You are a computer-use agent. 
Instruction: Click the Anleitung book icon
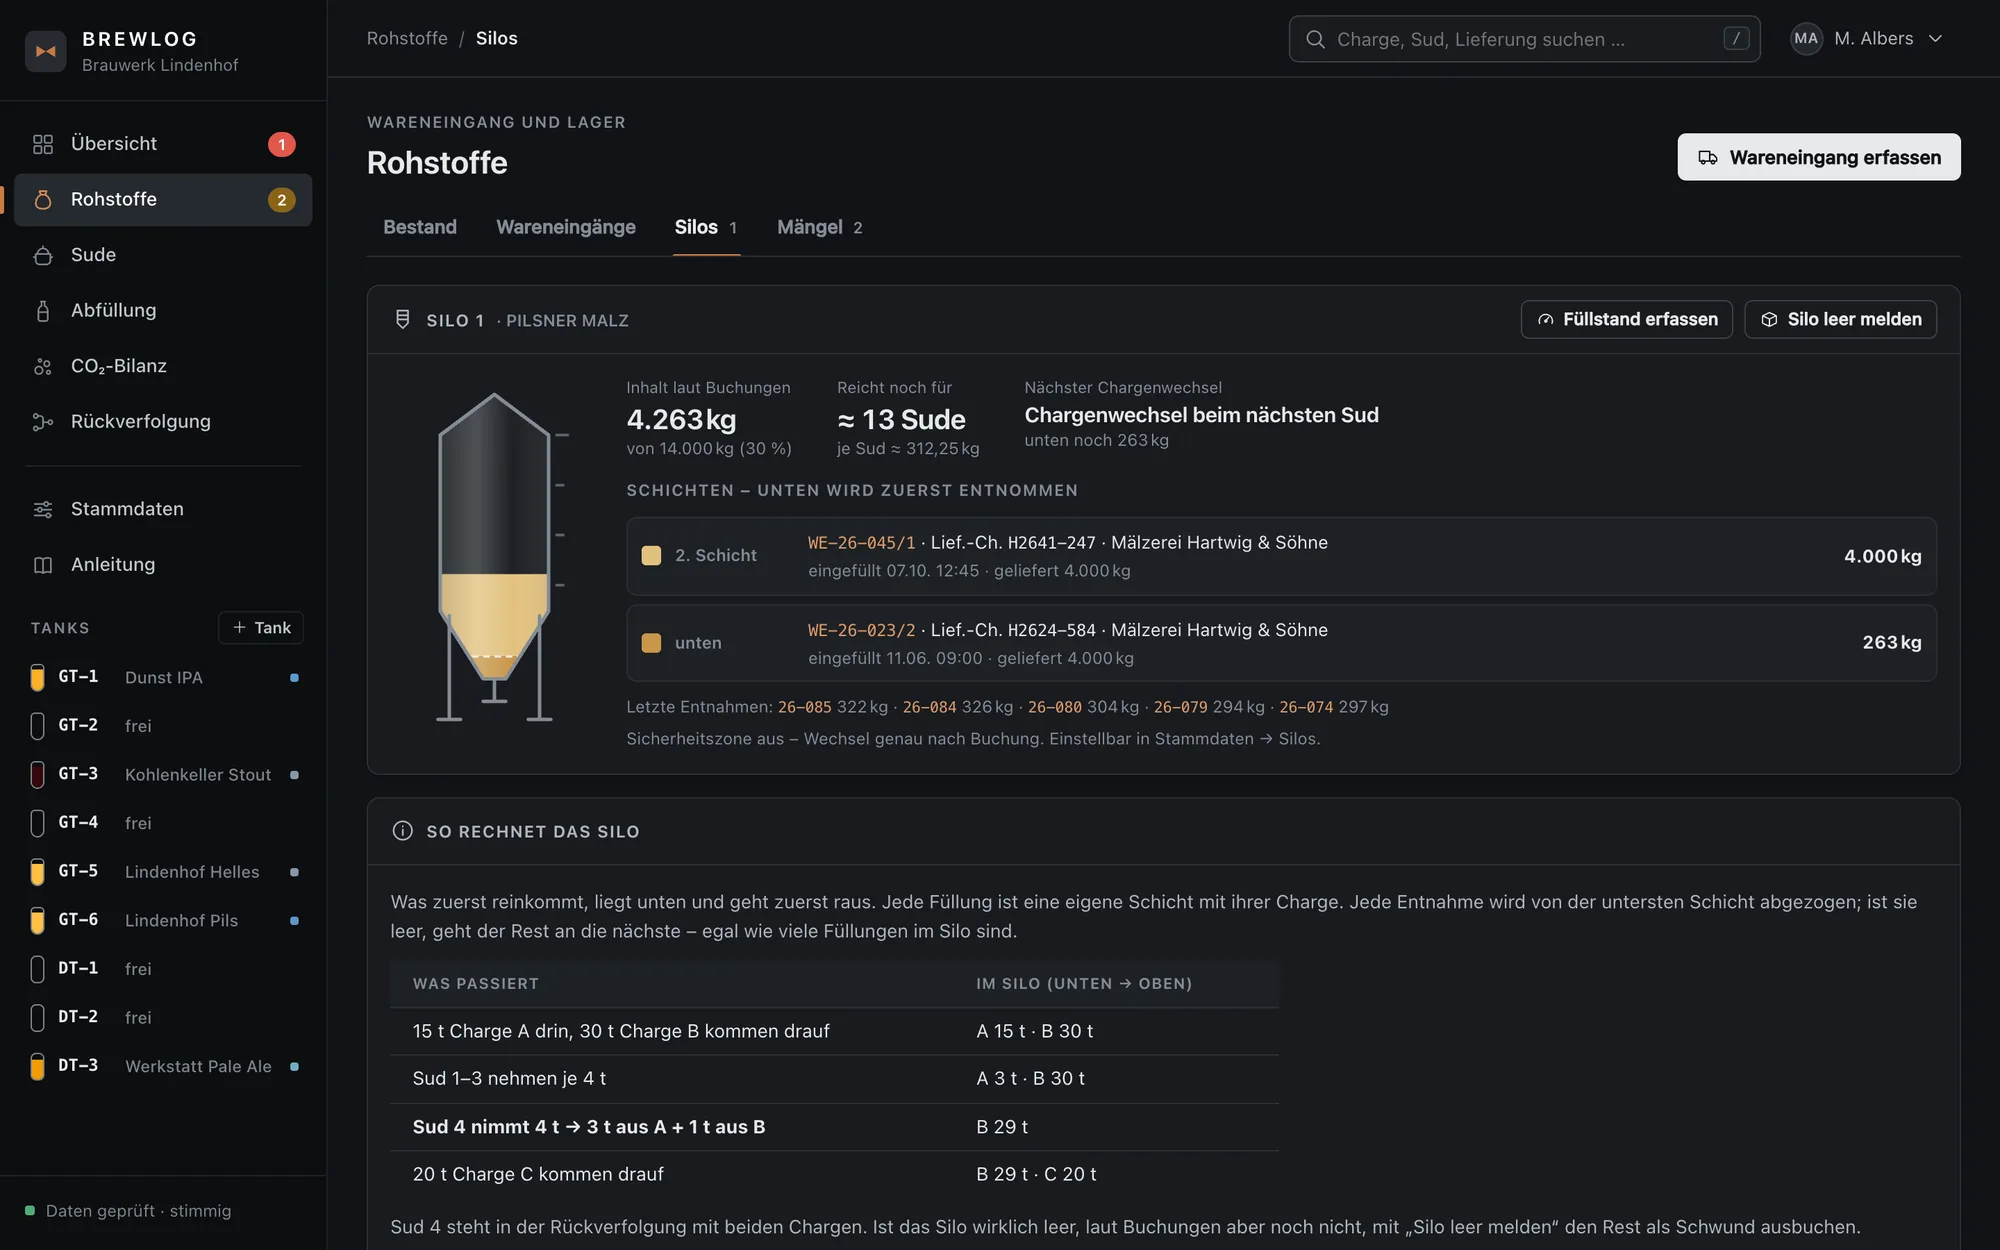[43, 565]
